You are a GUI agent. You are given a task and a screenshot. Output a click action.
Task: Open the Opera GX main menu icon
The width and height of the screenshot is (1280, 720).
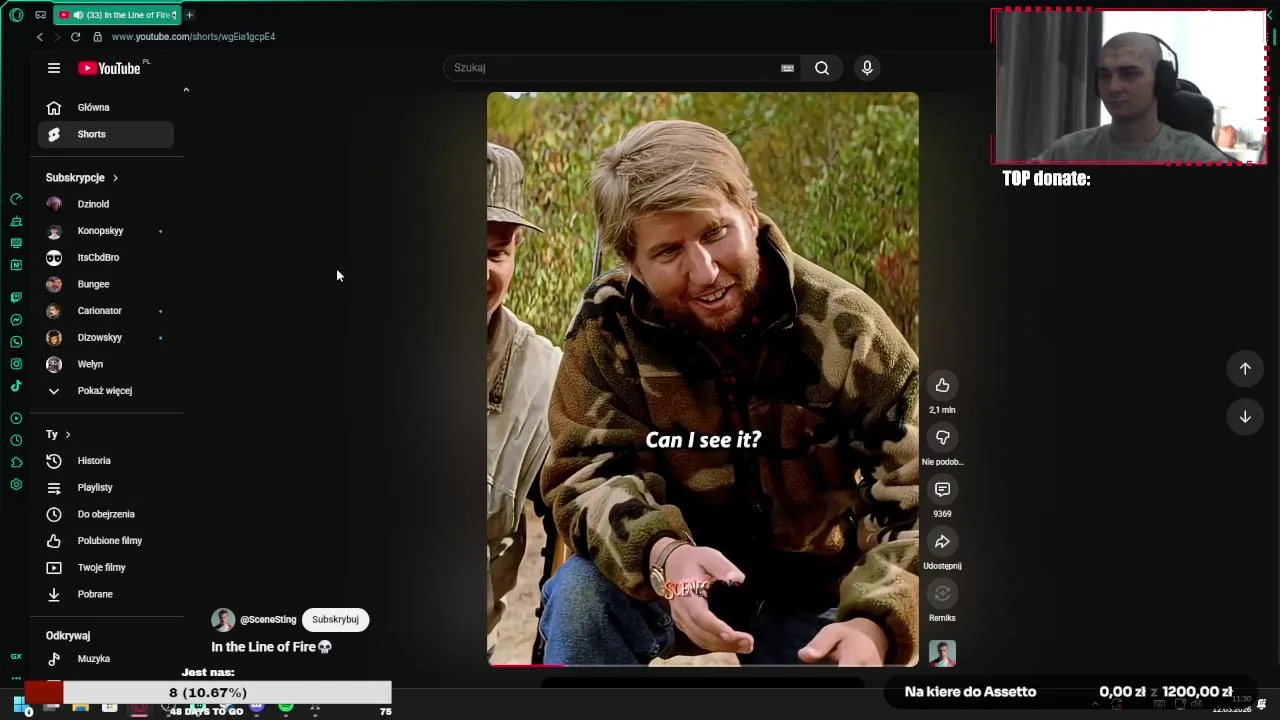(x=16, y=15)
